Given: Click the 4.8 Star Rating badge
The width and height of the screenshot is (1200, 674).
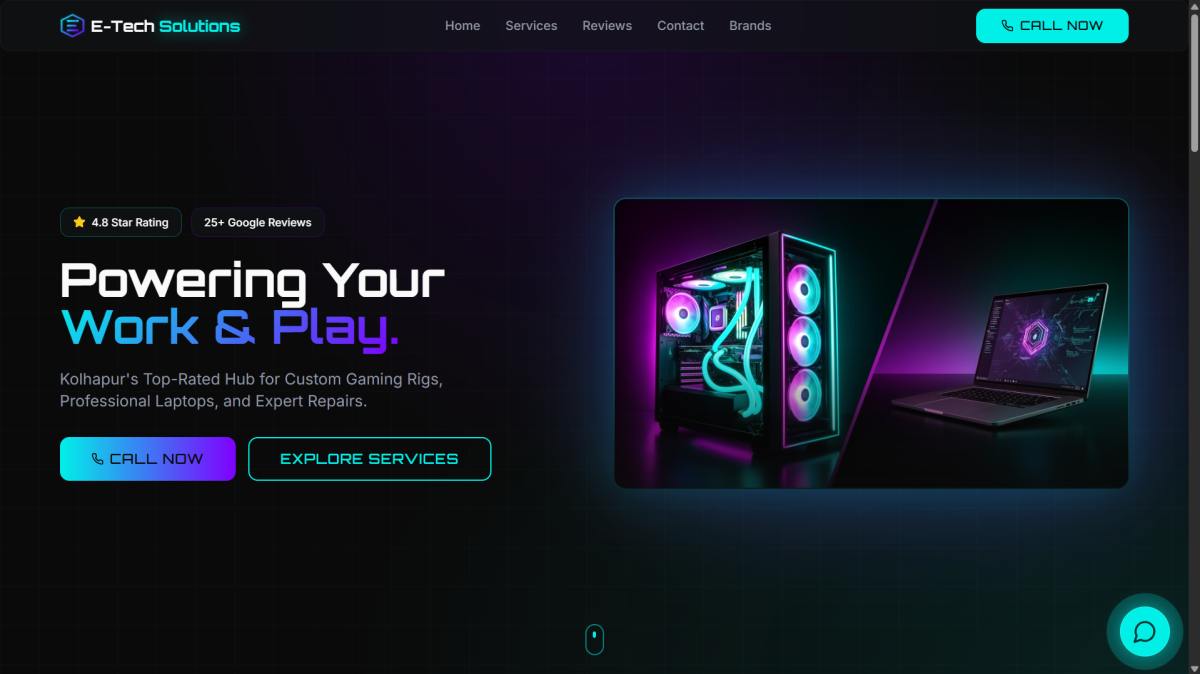Looking at the screenshot, I should pyautogui.click(x=121, y=222).
